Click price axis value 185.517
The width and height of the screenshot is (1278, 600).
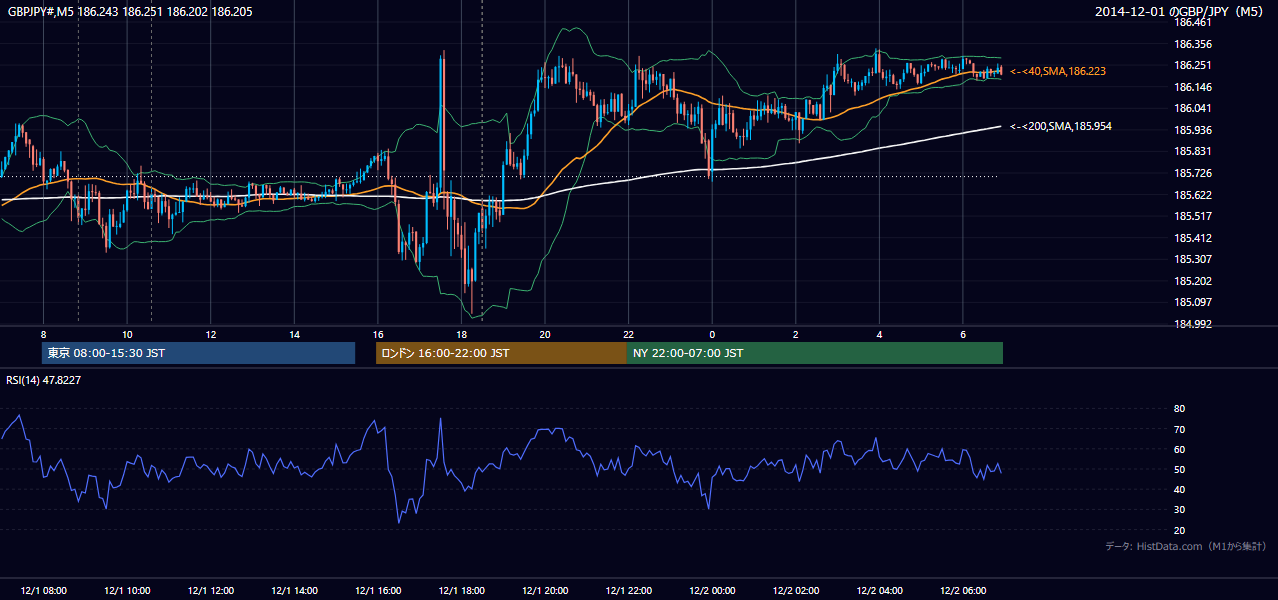pos(1194,216)
